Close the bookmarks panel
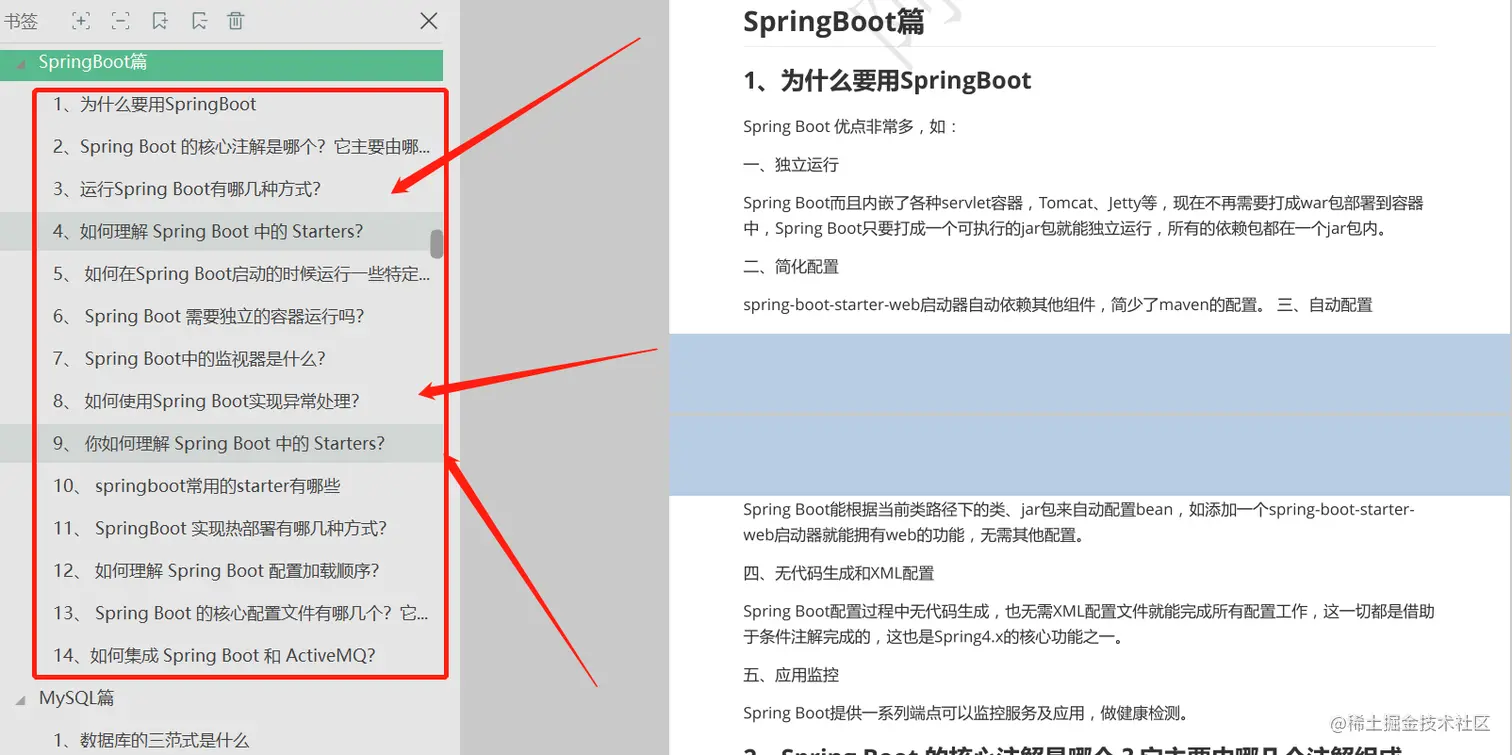 pos(429,20)
